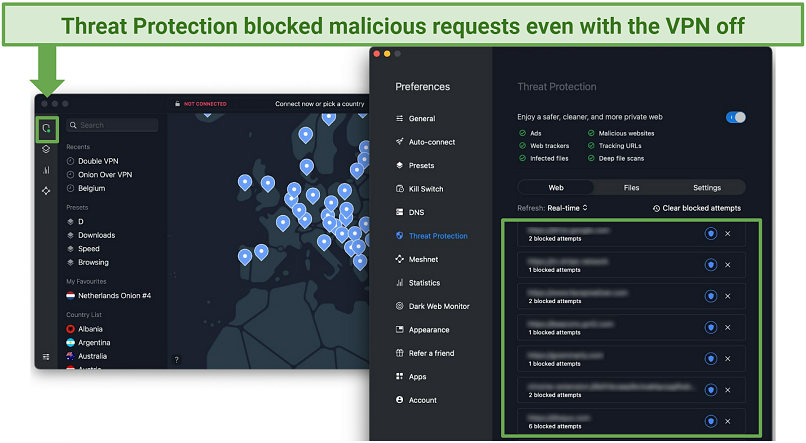Click Clear blocked attempts

697,208
